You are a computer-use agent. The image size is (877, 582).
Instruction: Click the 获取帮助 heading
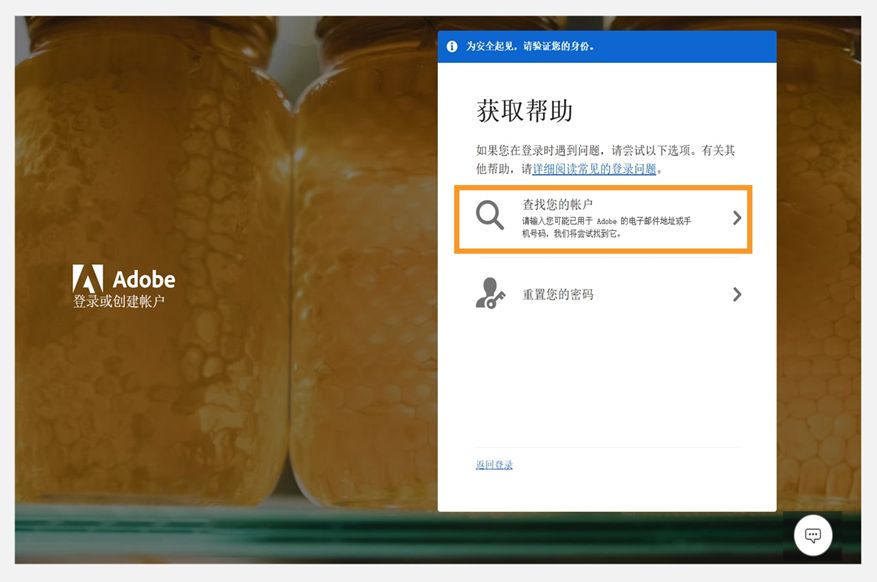coord(523,110)
